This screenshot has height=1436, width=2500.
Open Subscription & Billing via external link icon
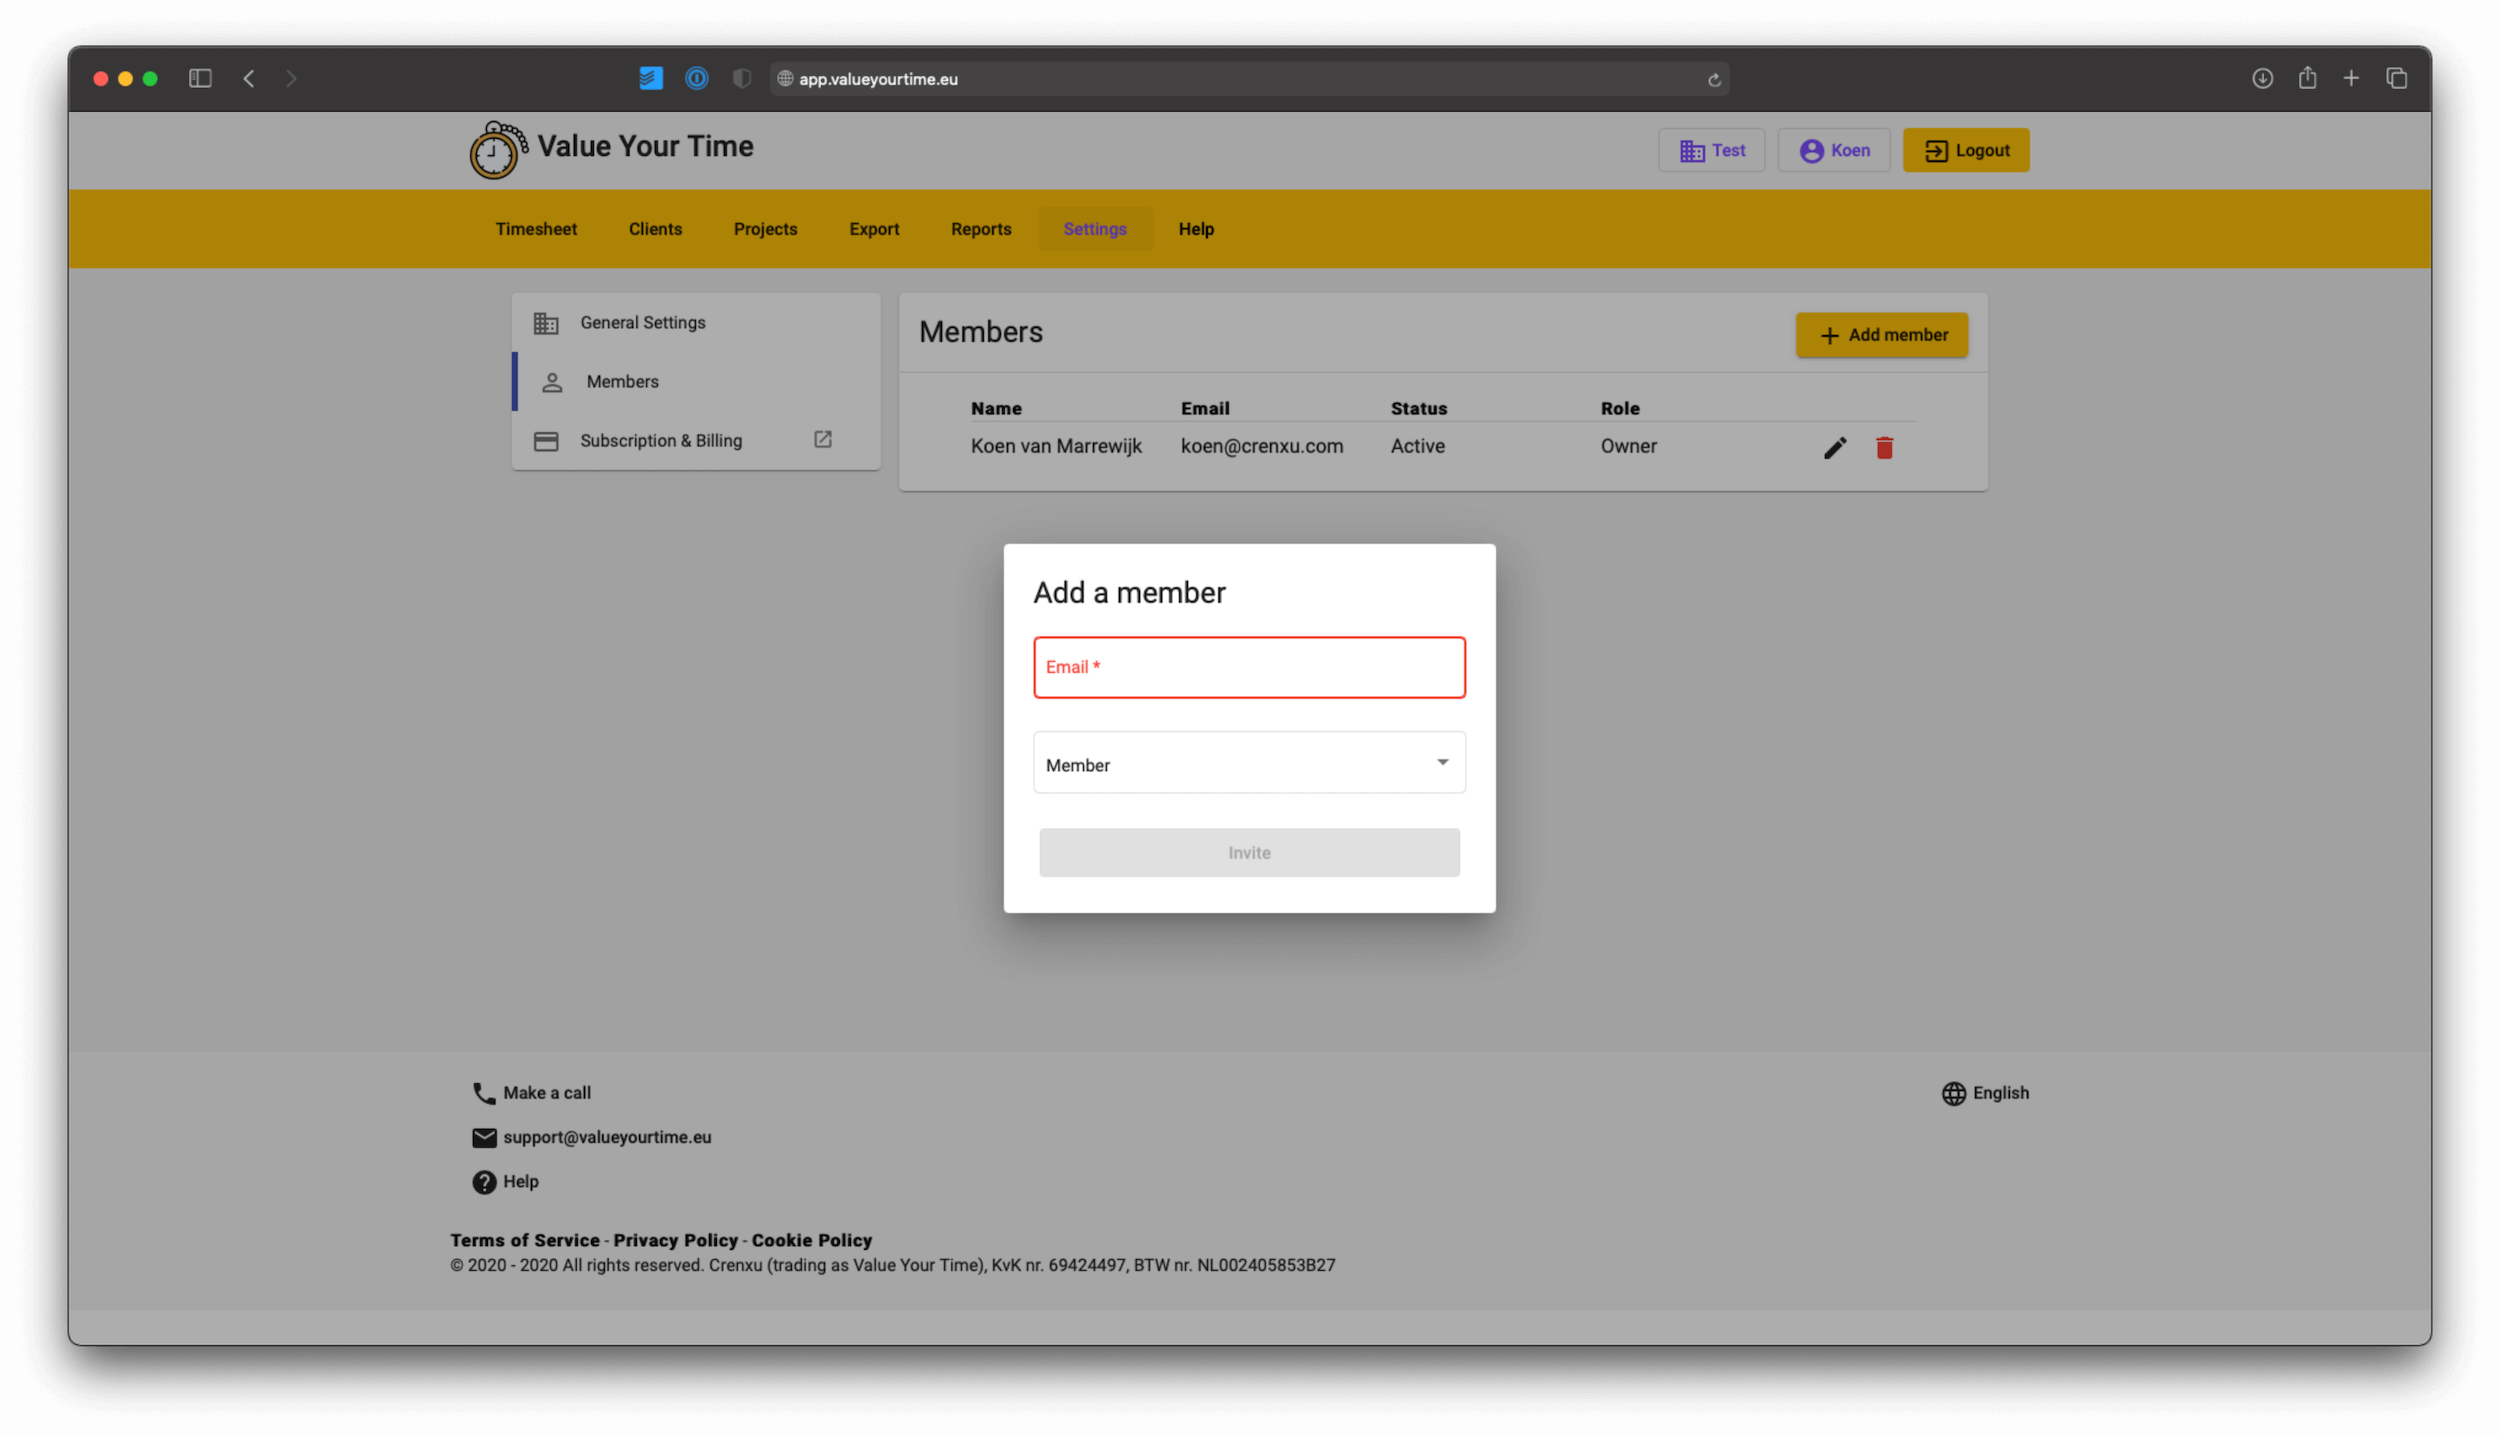(x=822, y=440)
